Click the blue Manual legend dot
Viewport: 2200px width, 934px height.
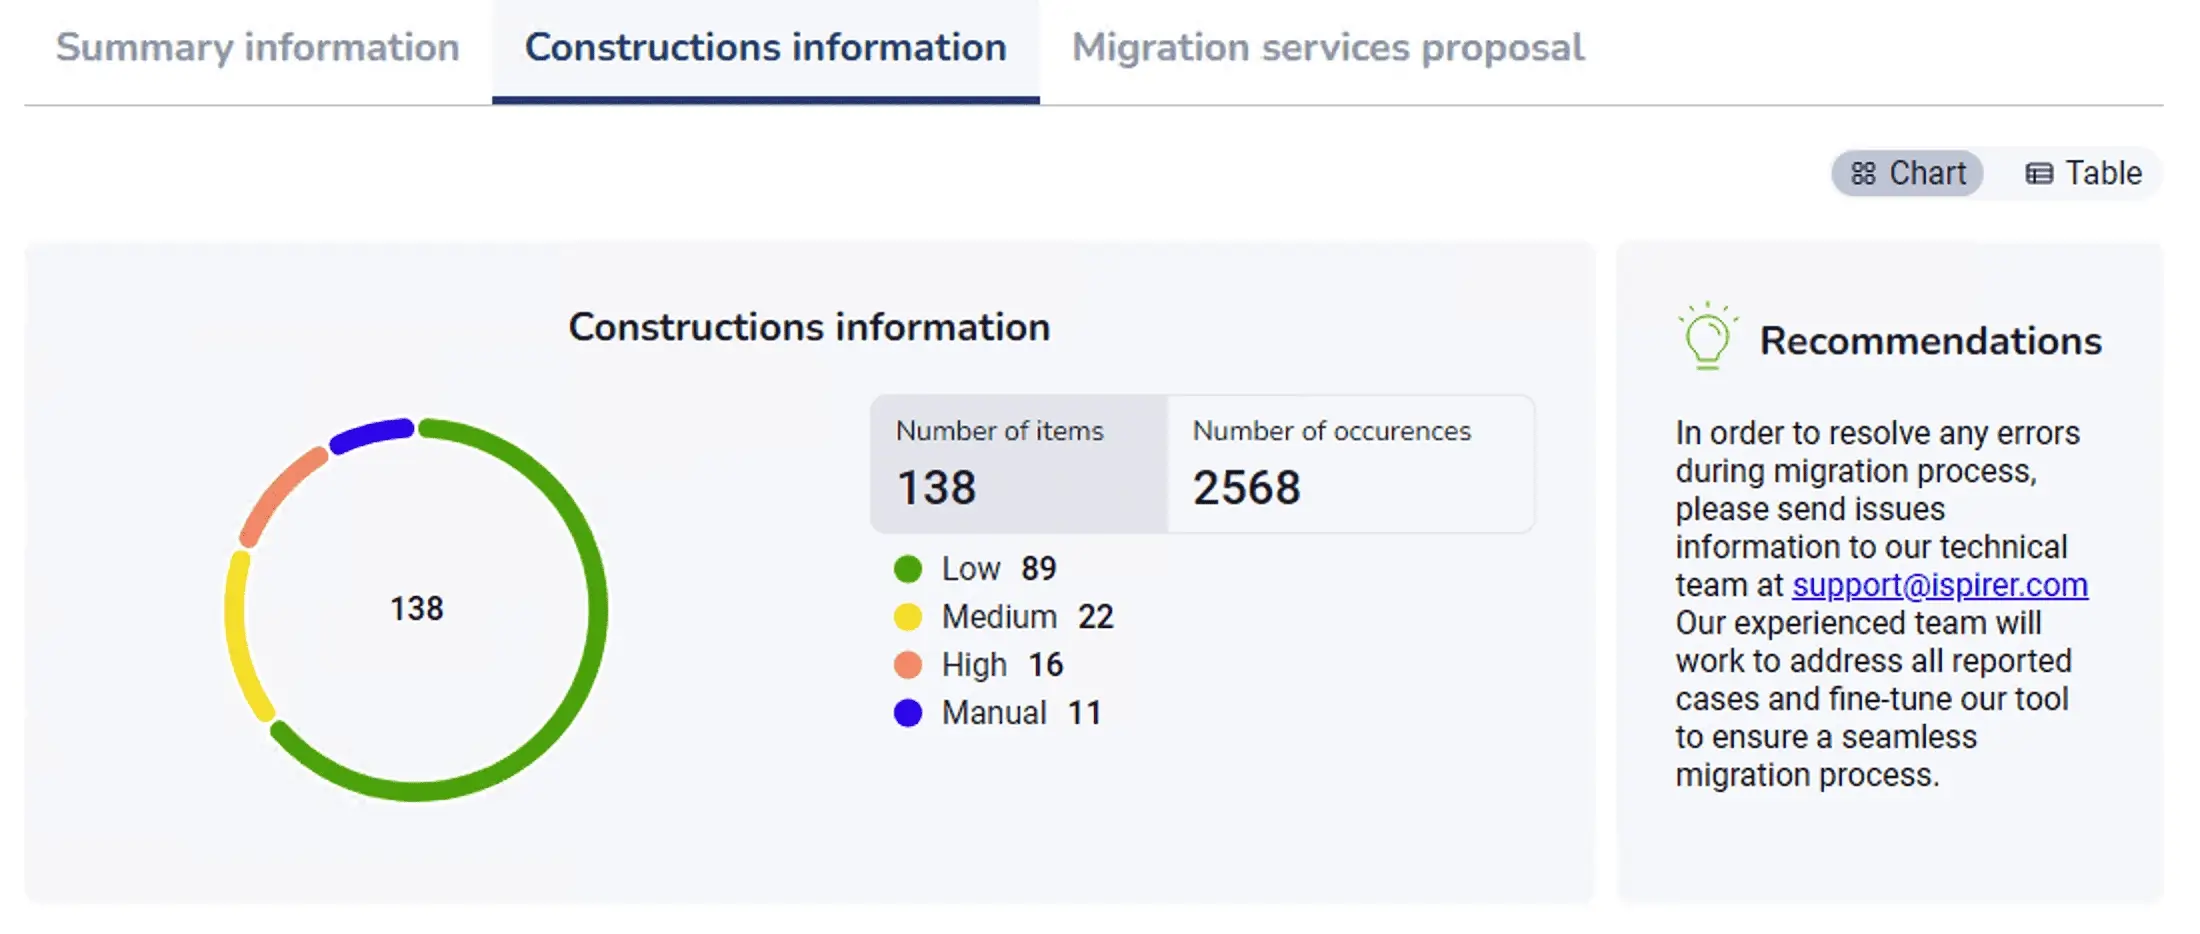[907, 713]
